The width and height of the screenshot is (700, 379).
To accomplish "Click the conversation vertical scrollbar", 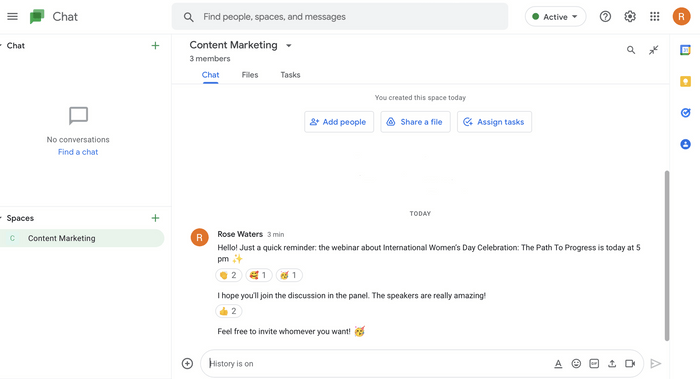I will 667,255.
